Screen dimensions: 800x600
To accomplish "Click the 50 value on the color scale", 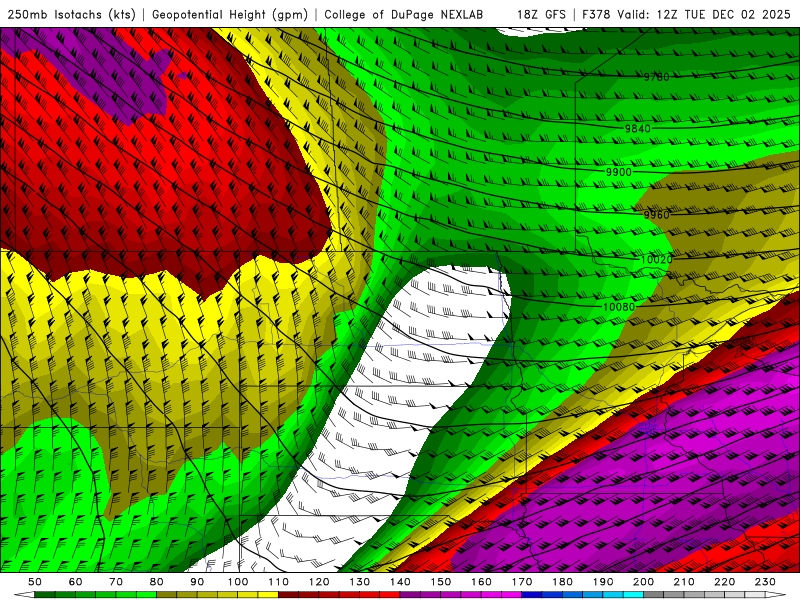I will [35, 582].
